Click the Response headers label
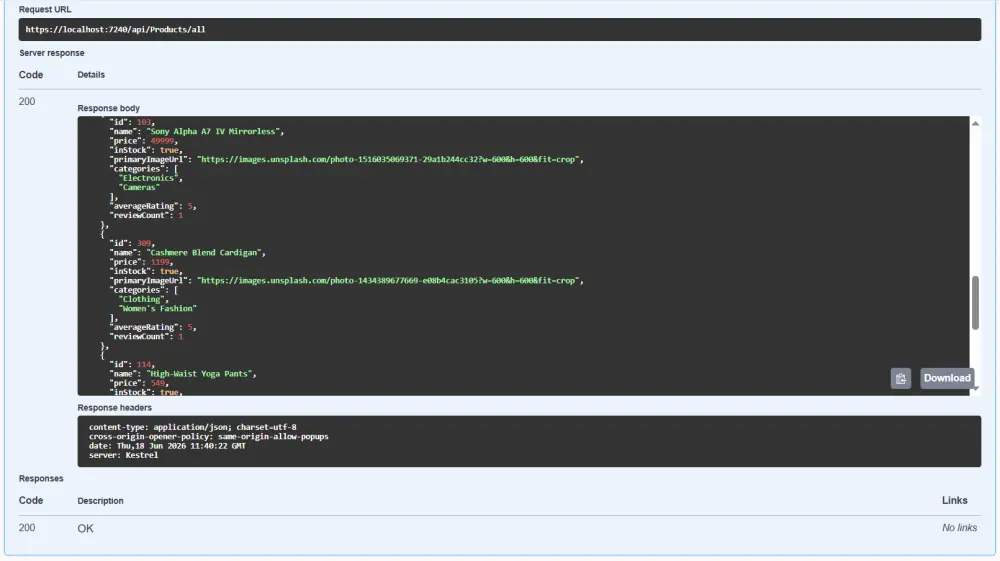This screenshot has width=1000, height=561. click(x=115, y=408)
